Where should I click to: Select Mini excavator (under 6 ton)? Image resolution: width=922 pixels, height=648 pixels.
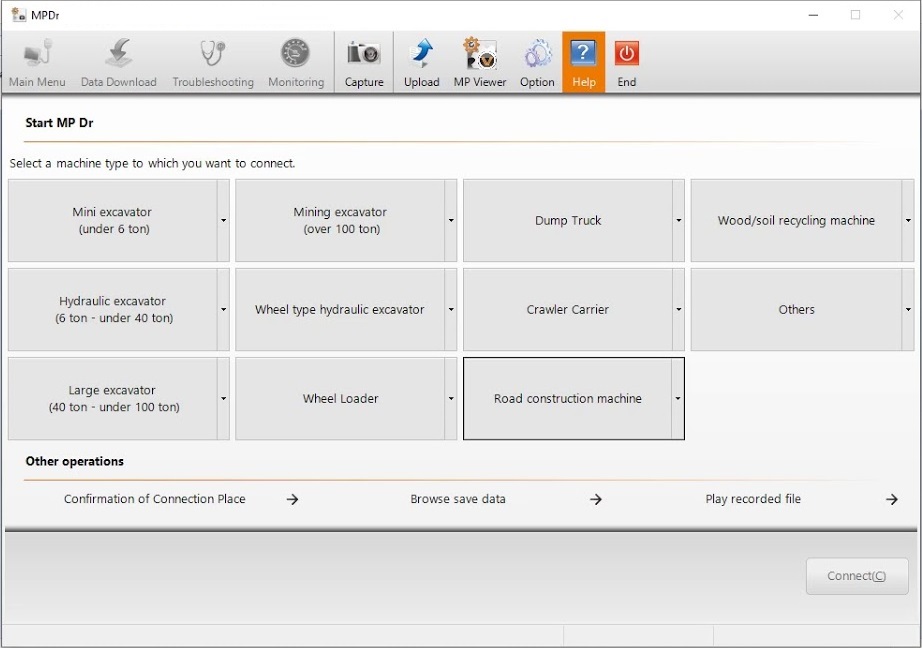pos(112,221)
